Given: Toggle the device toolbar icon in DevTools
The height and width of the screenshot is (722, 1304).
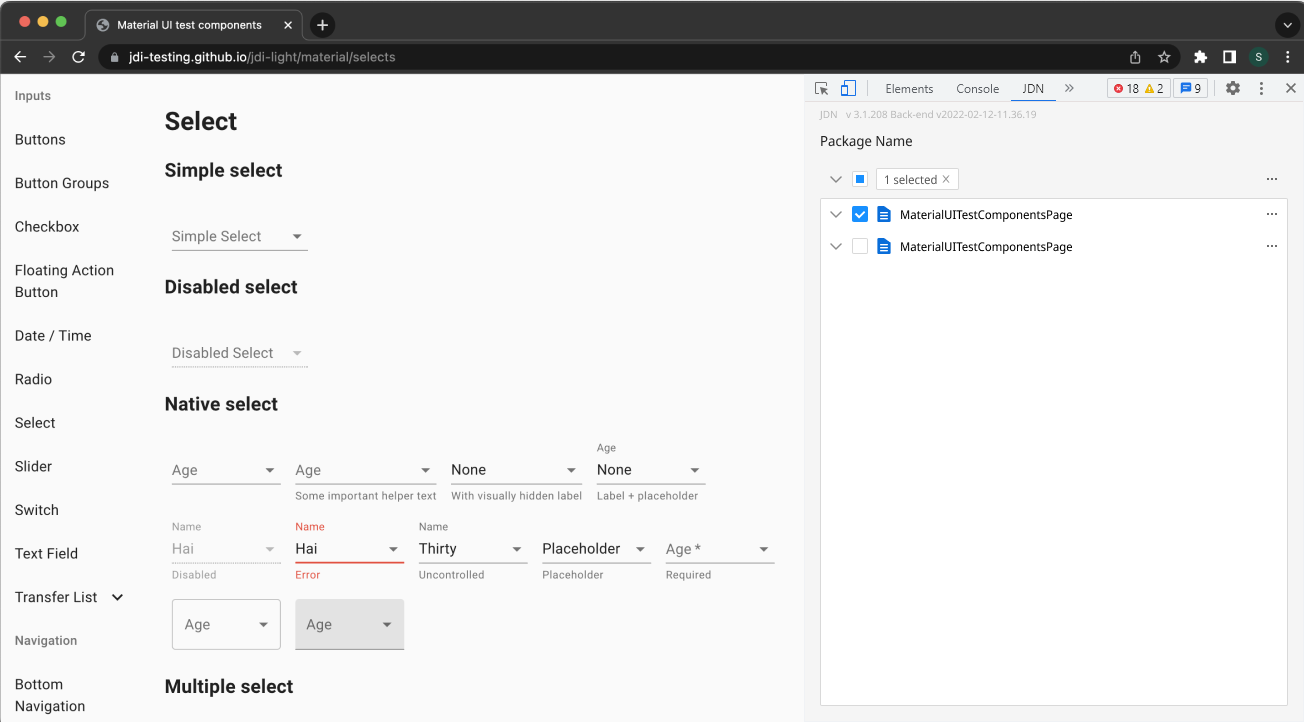Looking at the screenshot, I should coord(848,88).
